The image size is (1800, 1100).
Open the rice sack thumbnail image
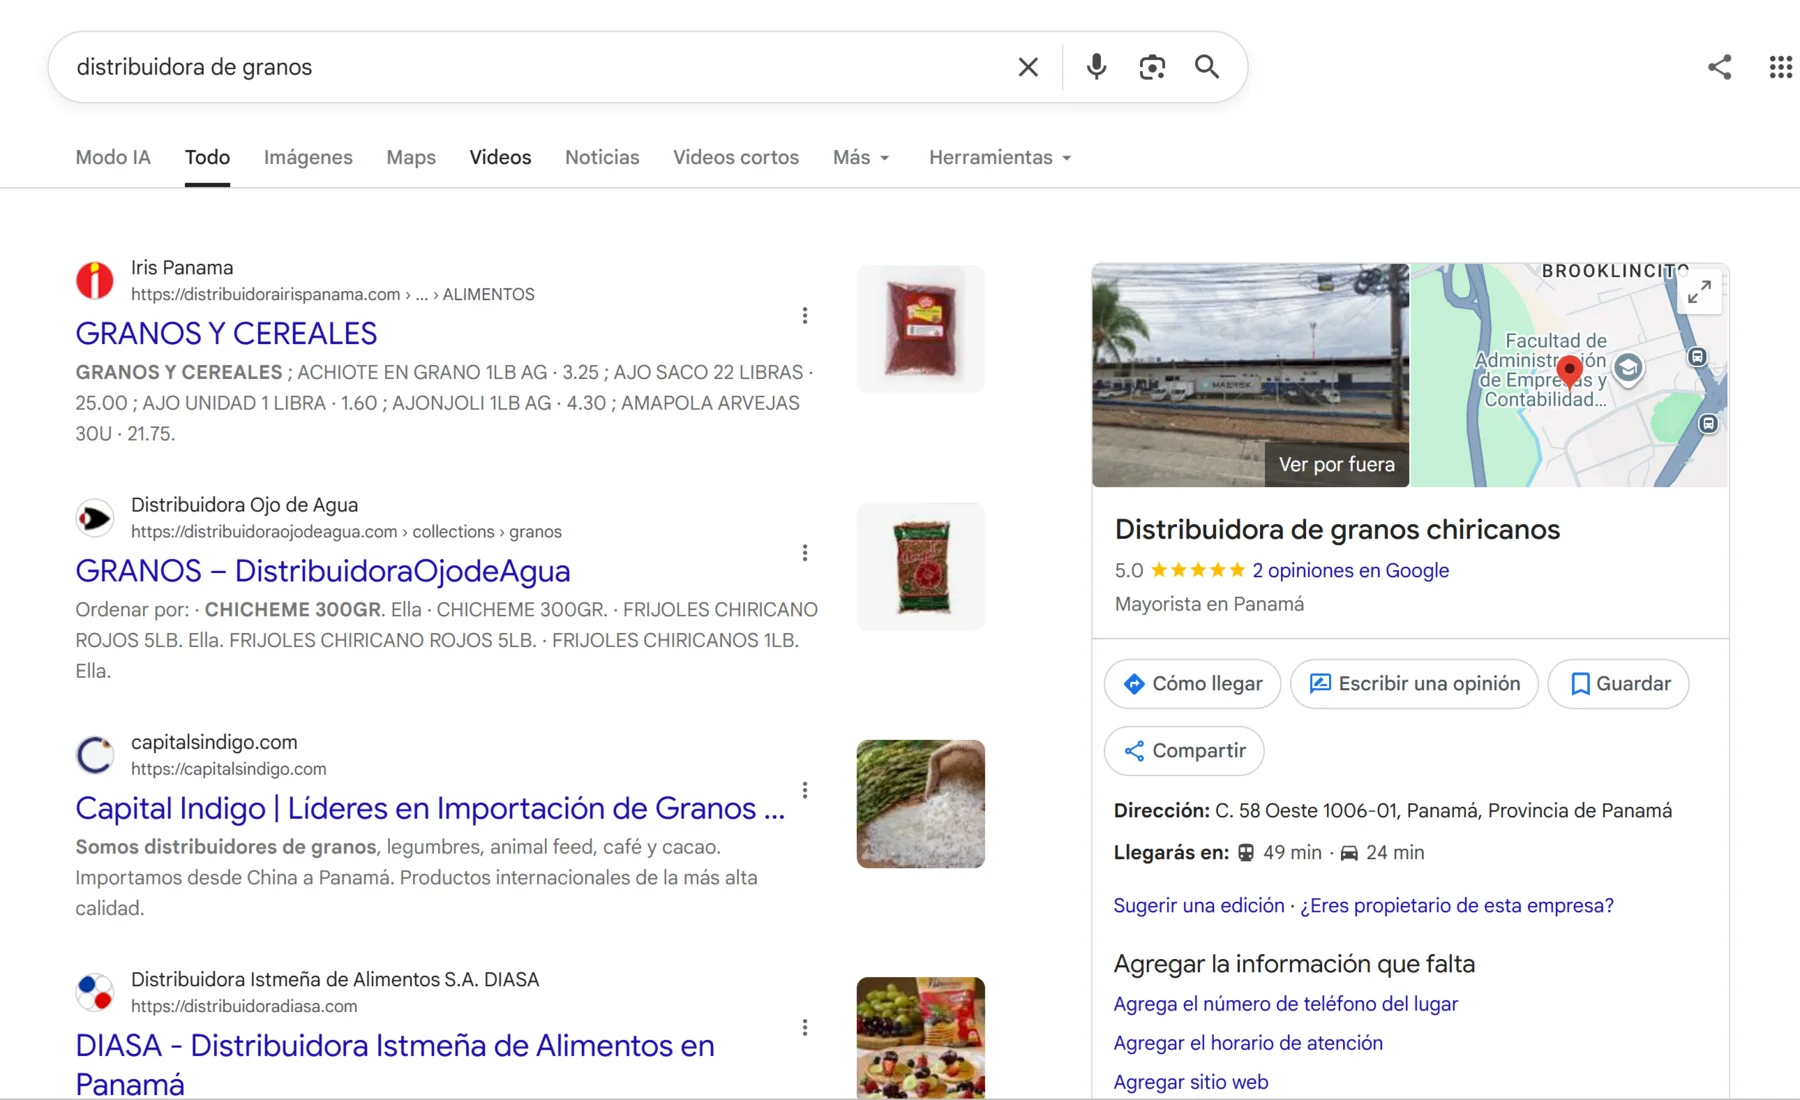pos(921,804)
